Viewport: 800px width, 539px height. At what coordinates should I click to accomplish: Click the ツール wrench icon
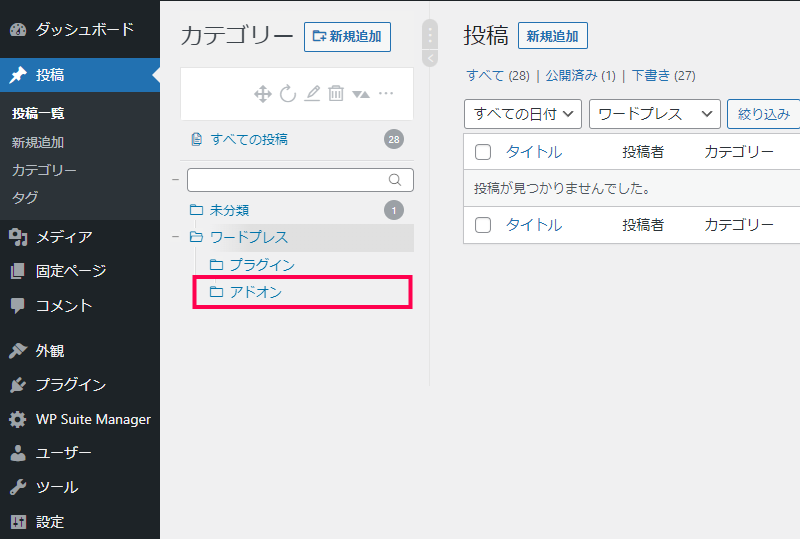(18, 487)
